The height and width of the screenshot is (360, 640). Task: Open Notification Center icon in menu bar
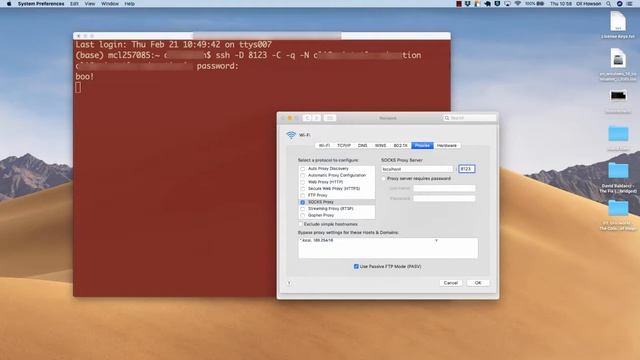[630, 4]
